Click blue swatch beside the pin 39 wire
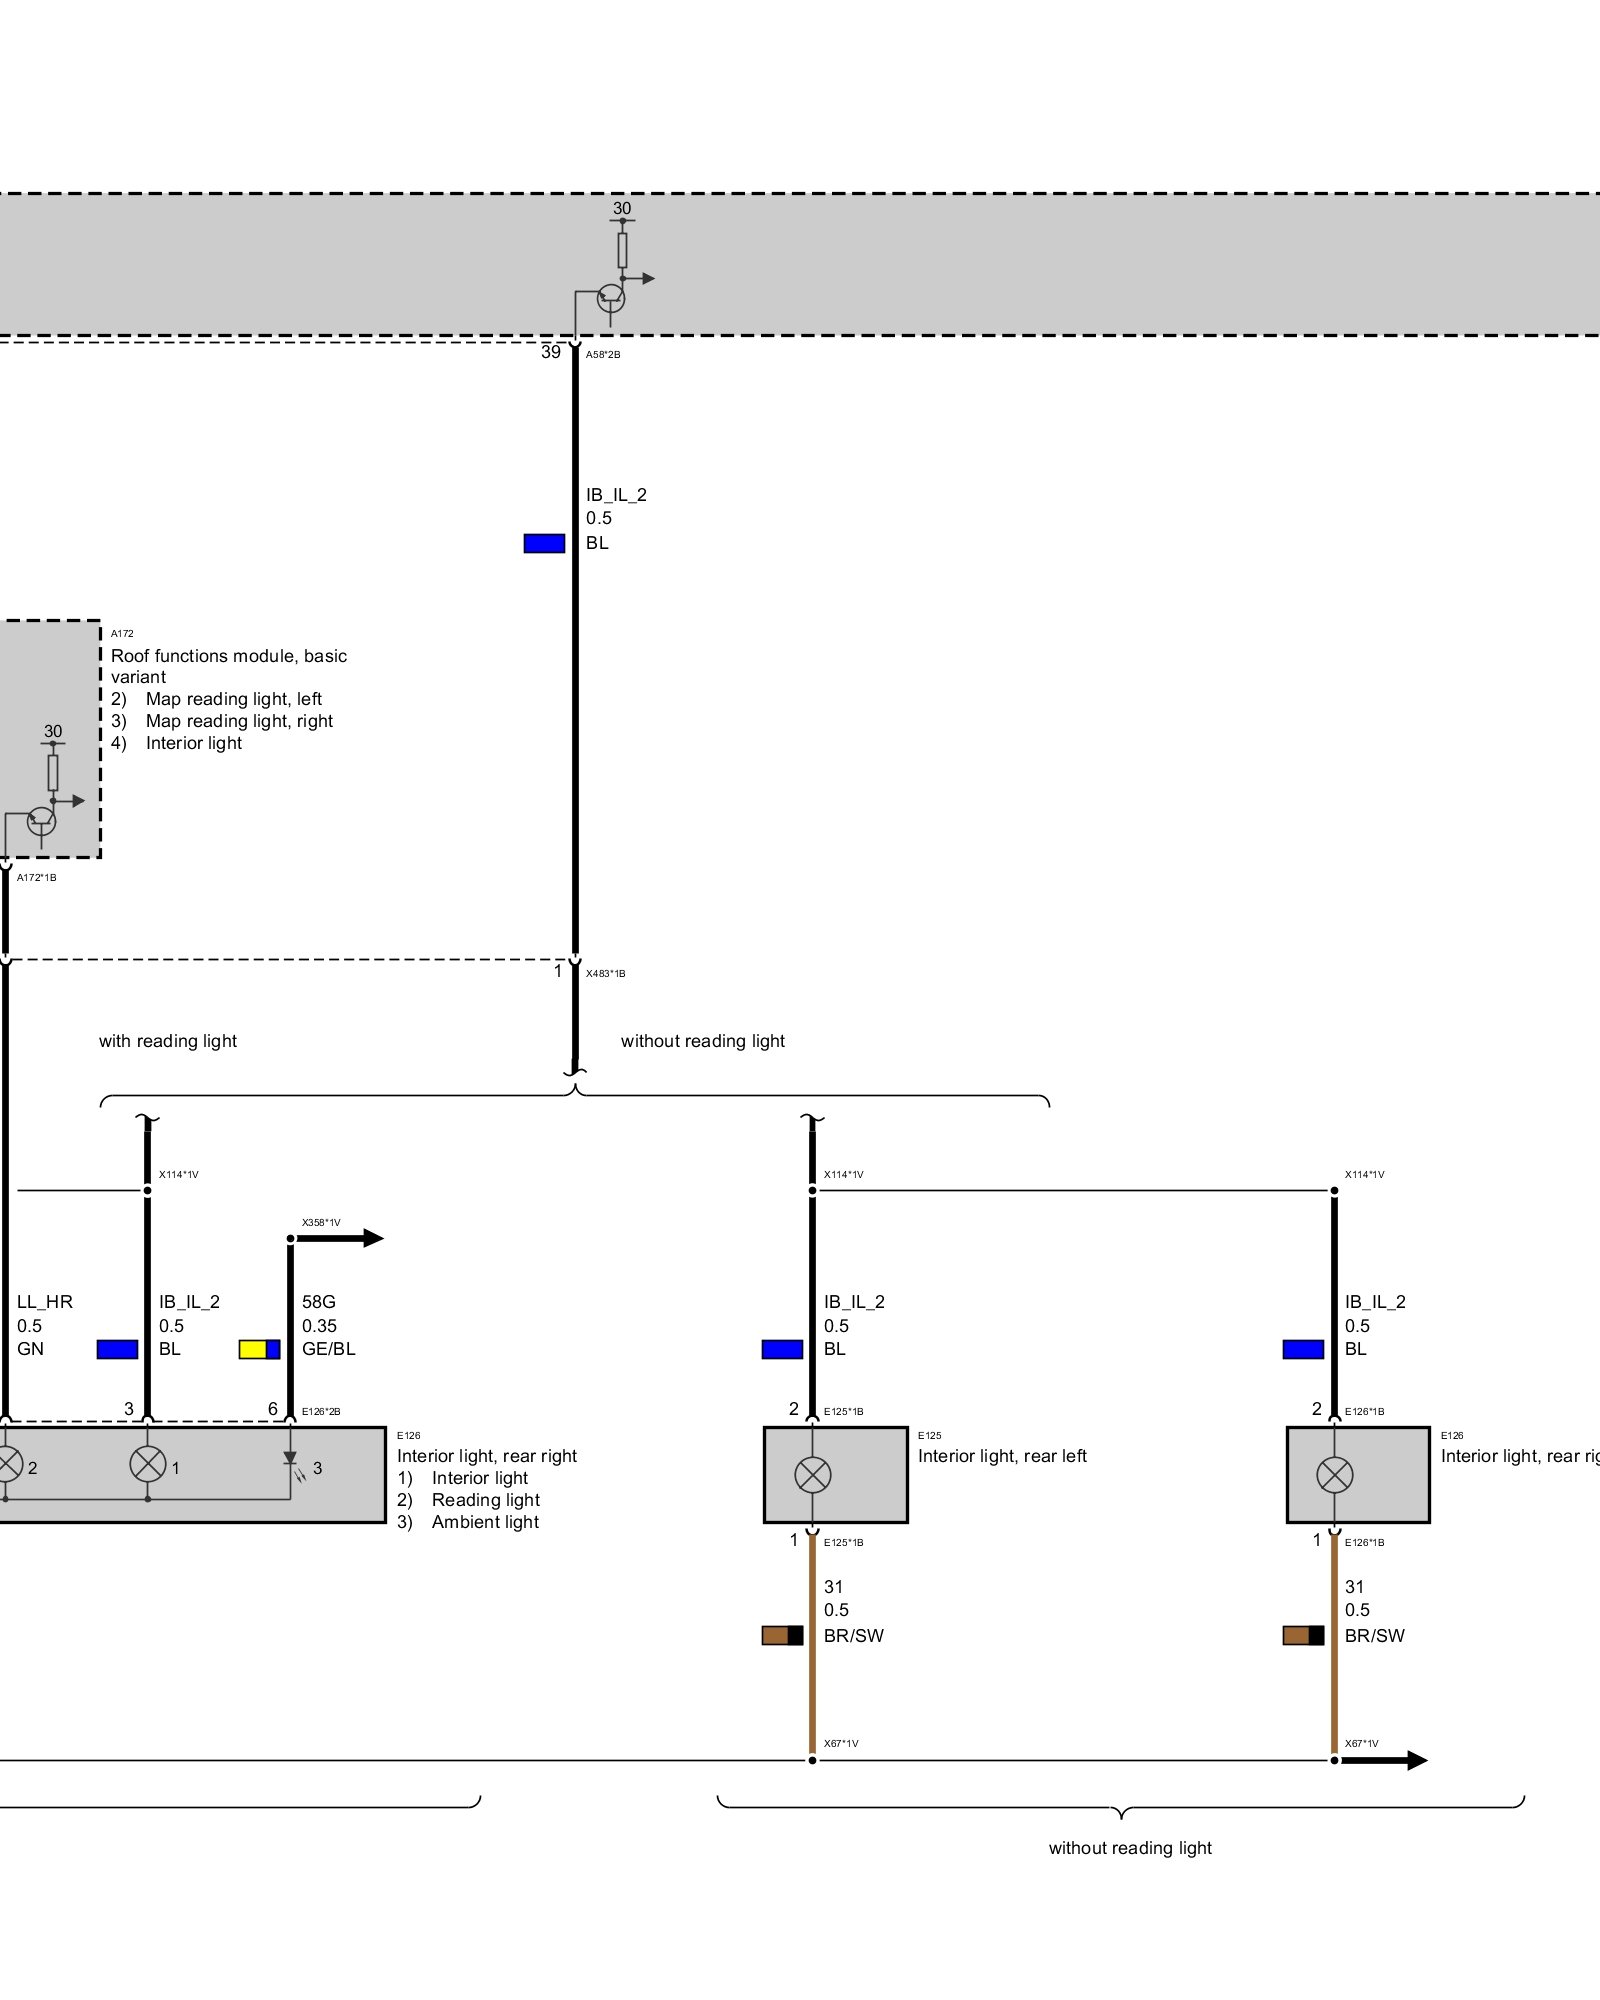The height and width of the screenshot is (2000, 1600). (544, 543)
